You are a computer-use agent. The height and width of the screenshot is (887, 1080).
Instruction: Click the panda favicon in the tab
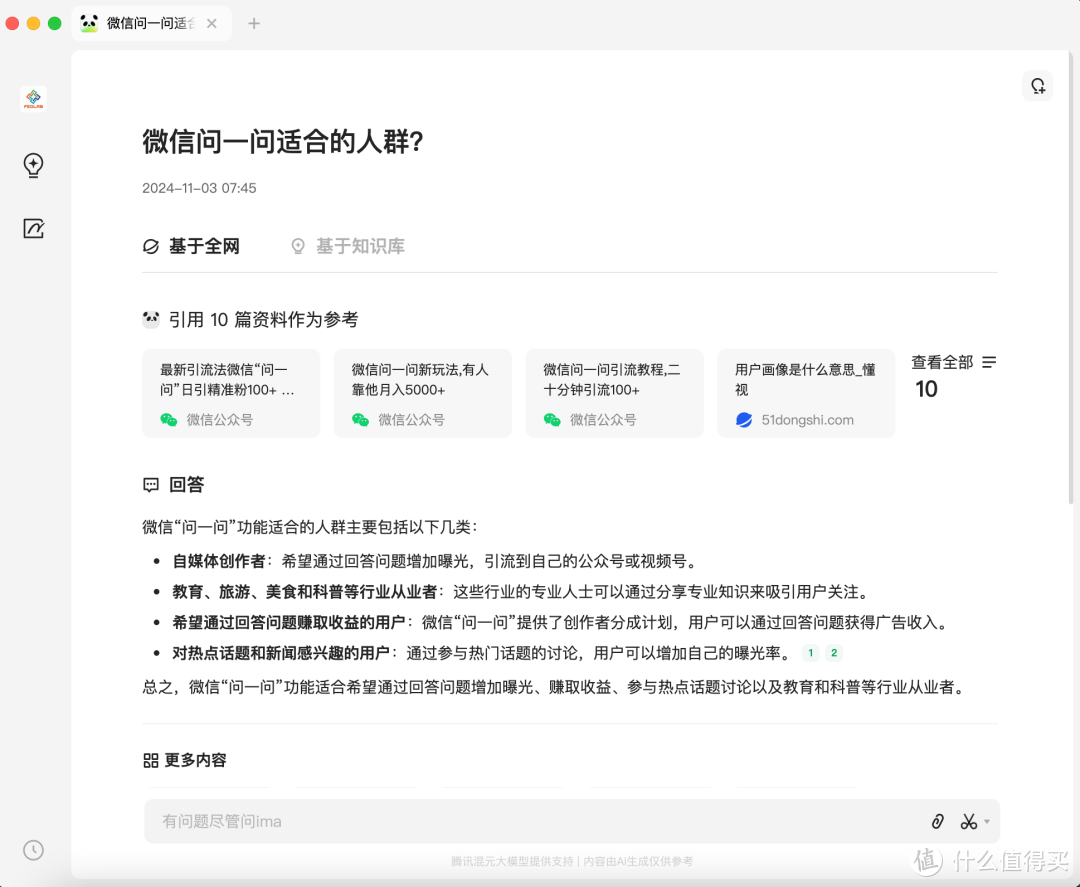[x=89, y=23]
